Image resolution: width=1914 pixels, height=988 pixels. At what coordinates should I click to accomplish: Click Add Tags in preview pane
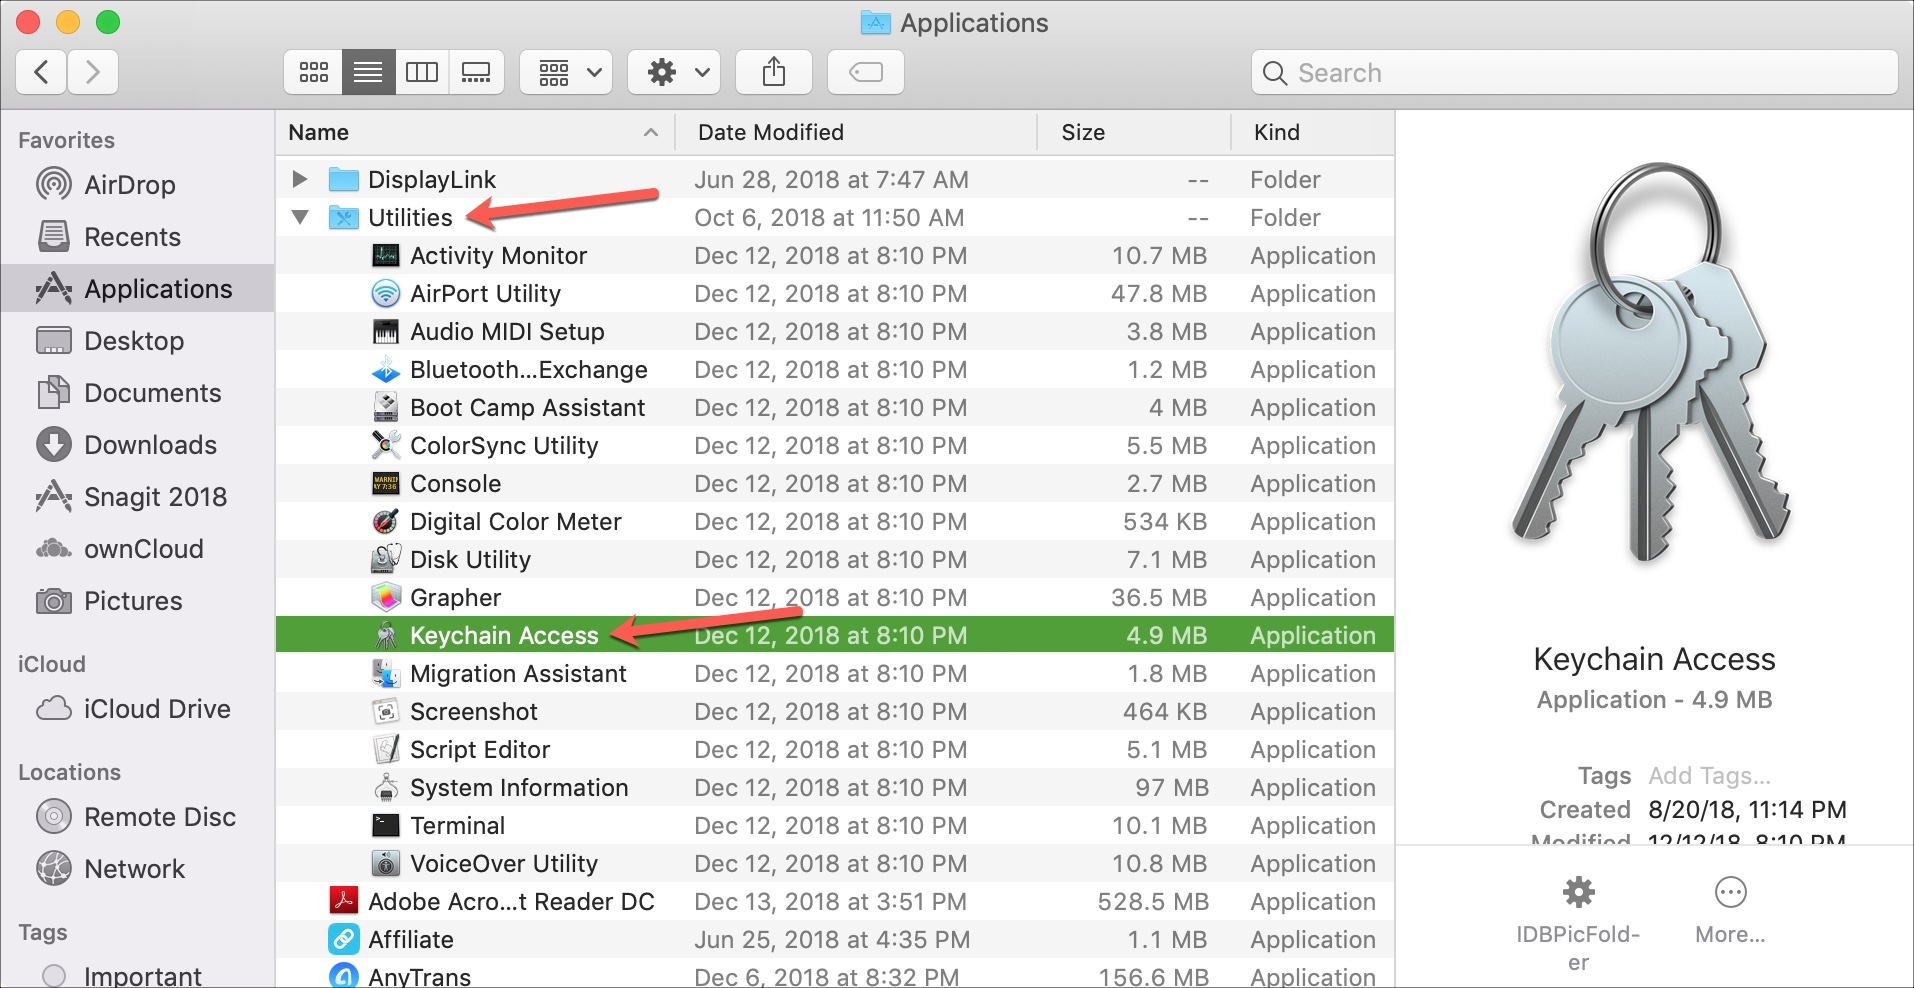point(1709,776)
